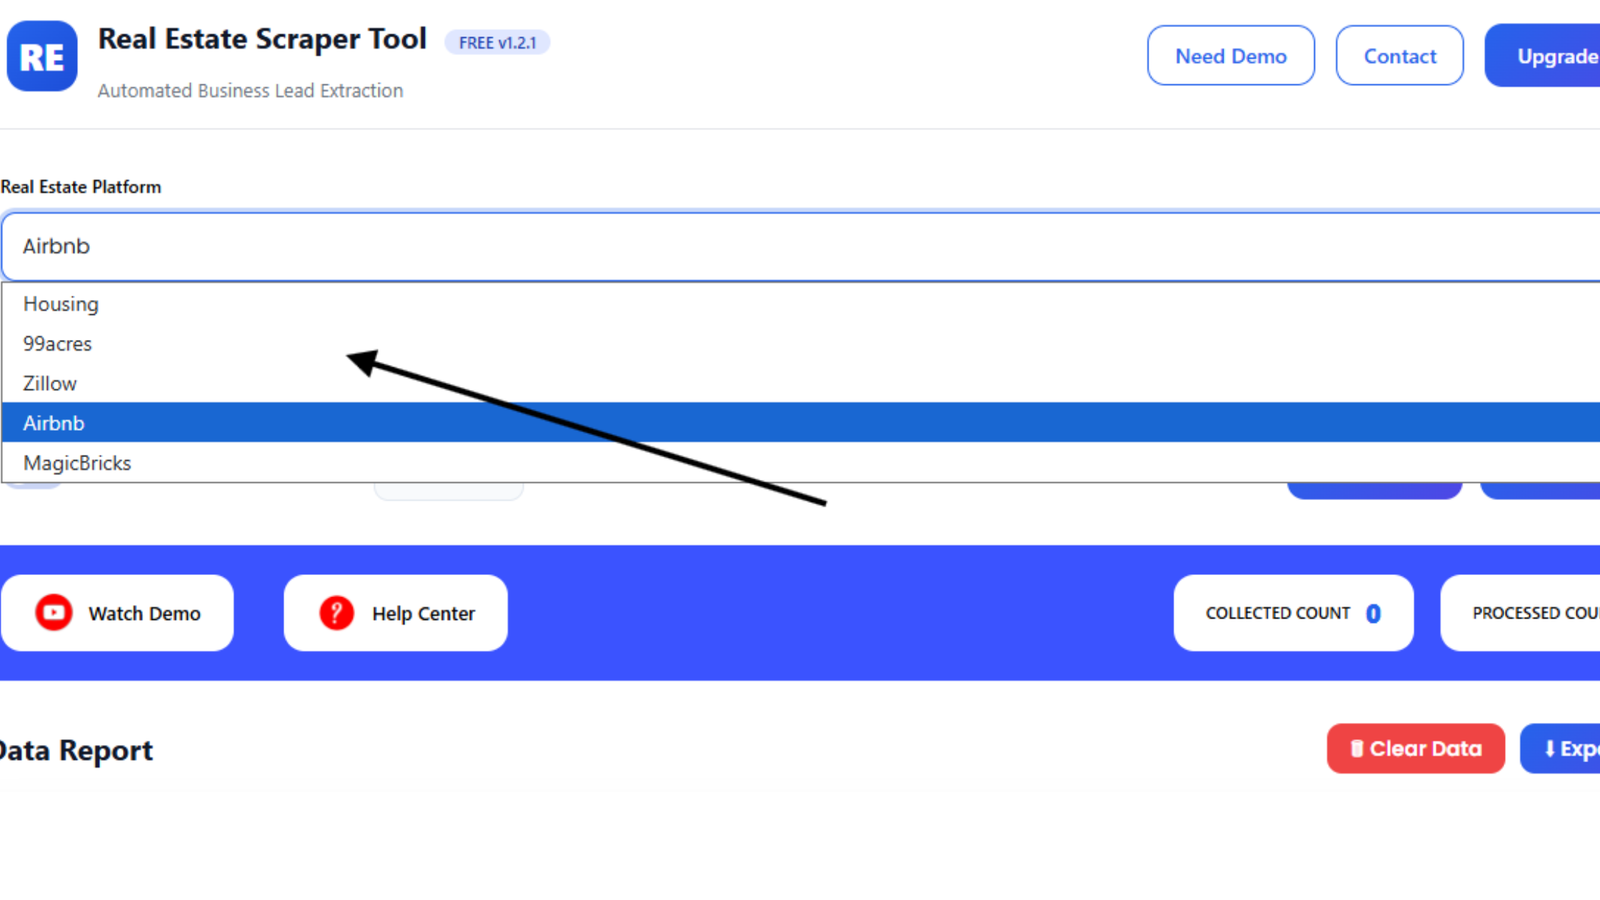Click the Automated Business Lead Extraction subtitle
Viewport: 1600px width, 900px height.
pyautogui.click(x=250, y=91)
